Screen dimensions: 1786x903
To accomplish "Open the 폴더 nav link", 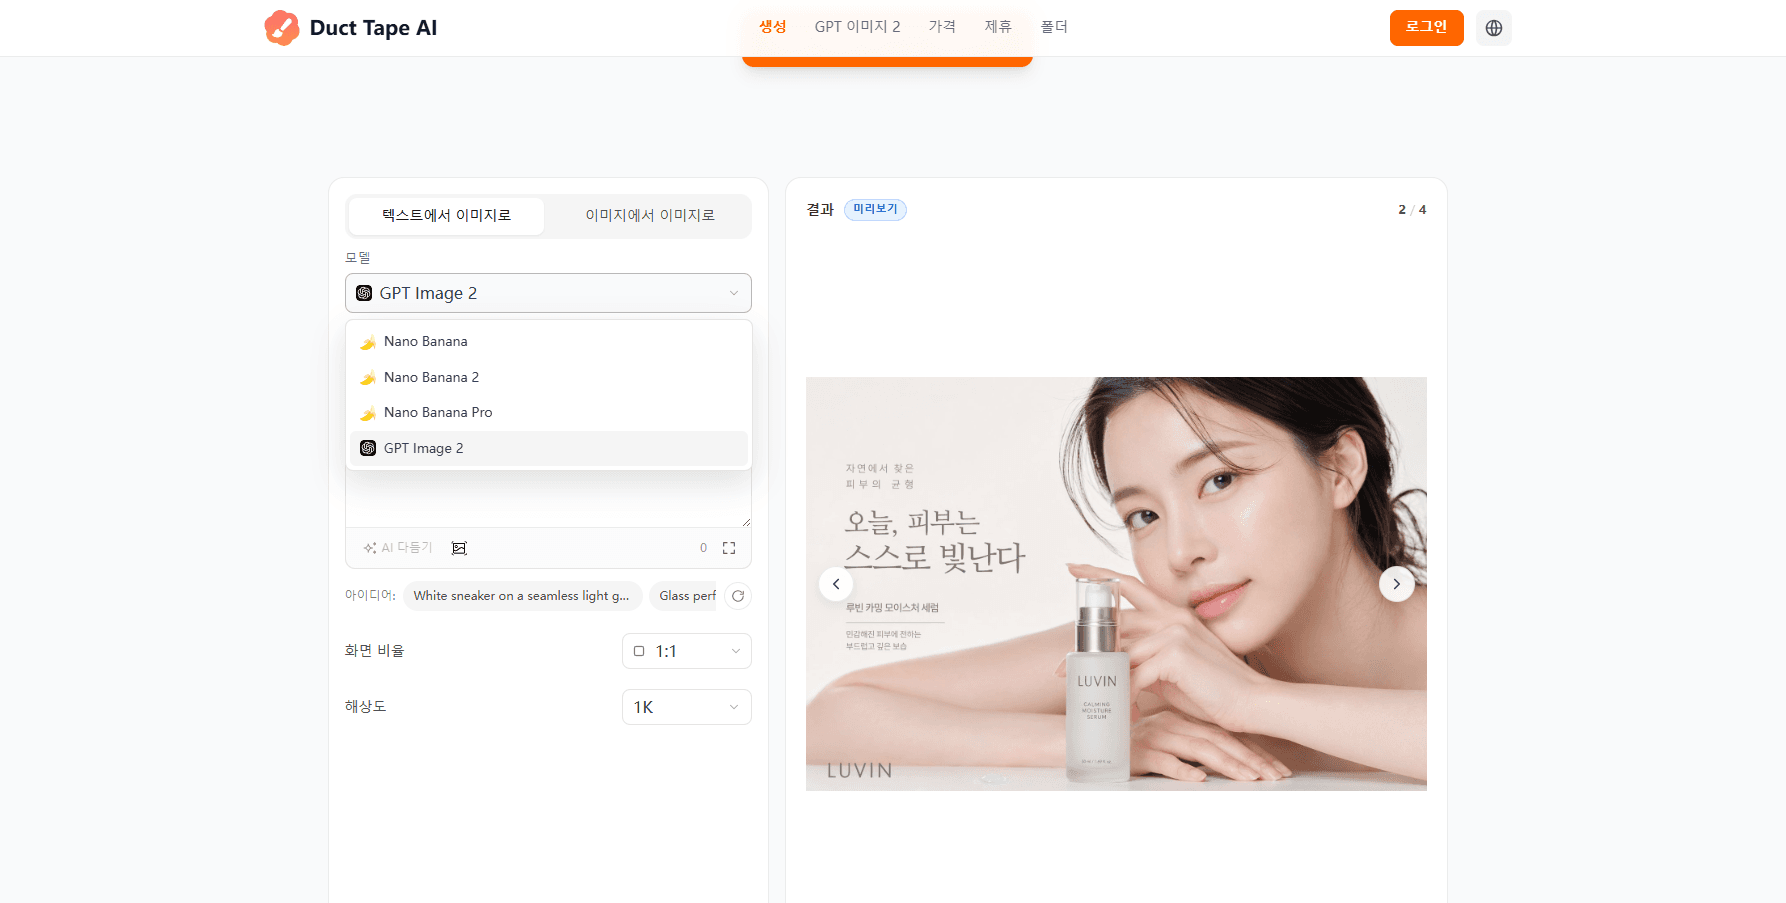I will [1054, 27].
